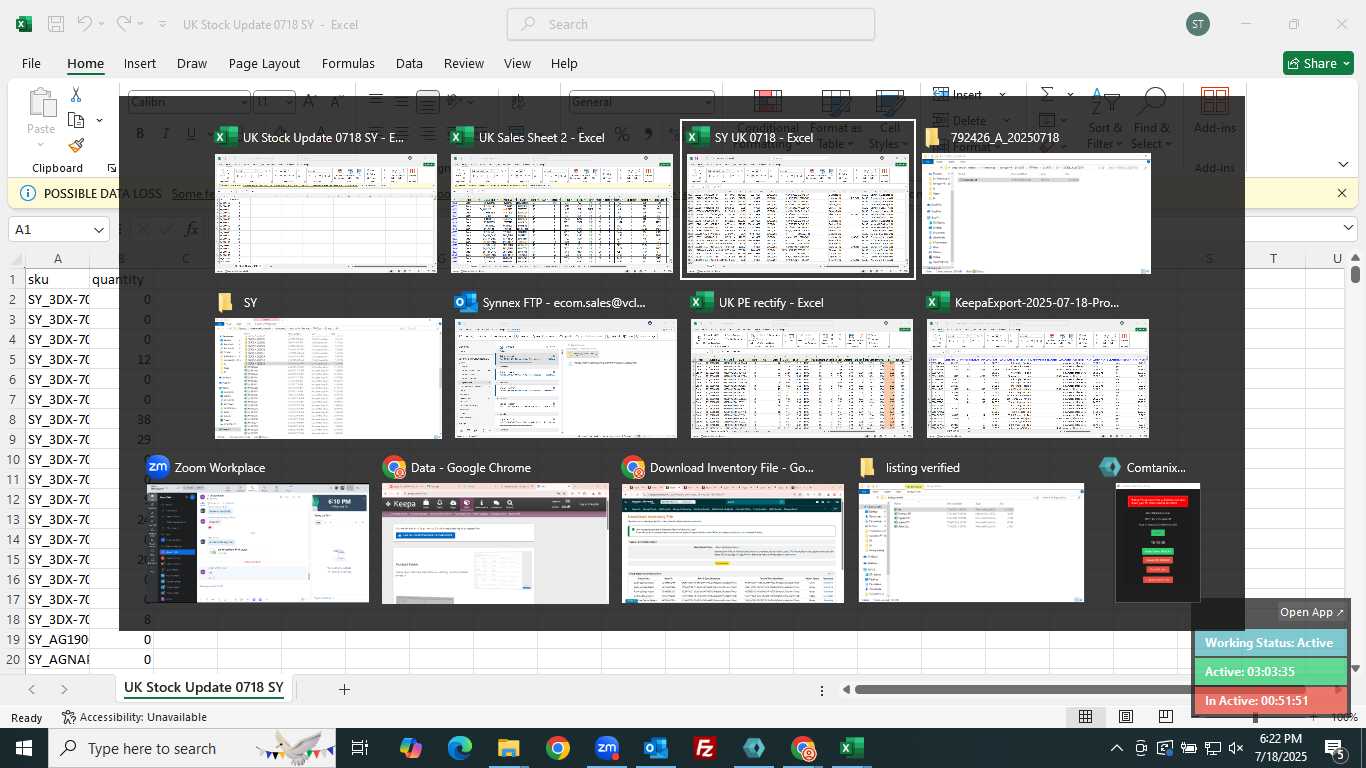
Task: Expand the Copy dropdown arrow
Action: (x=99, y=120)
